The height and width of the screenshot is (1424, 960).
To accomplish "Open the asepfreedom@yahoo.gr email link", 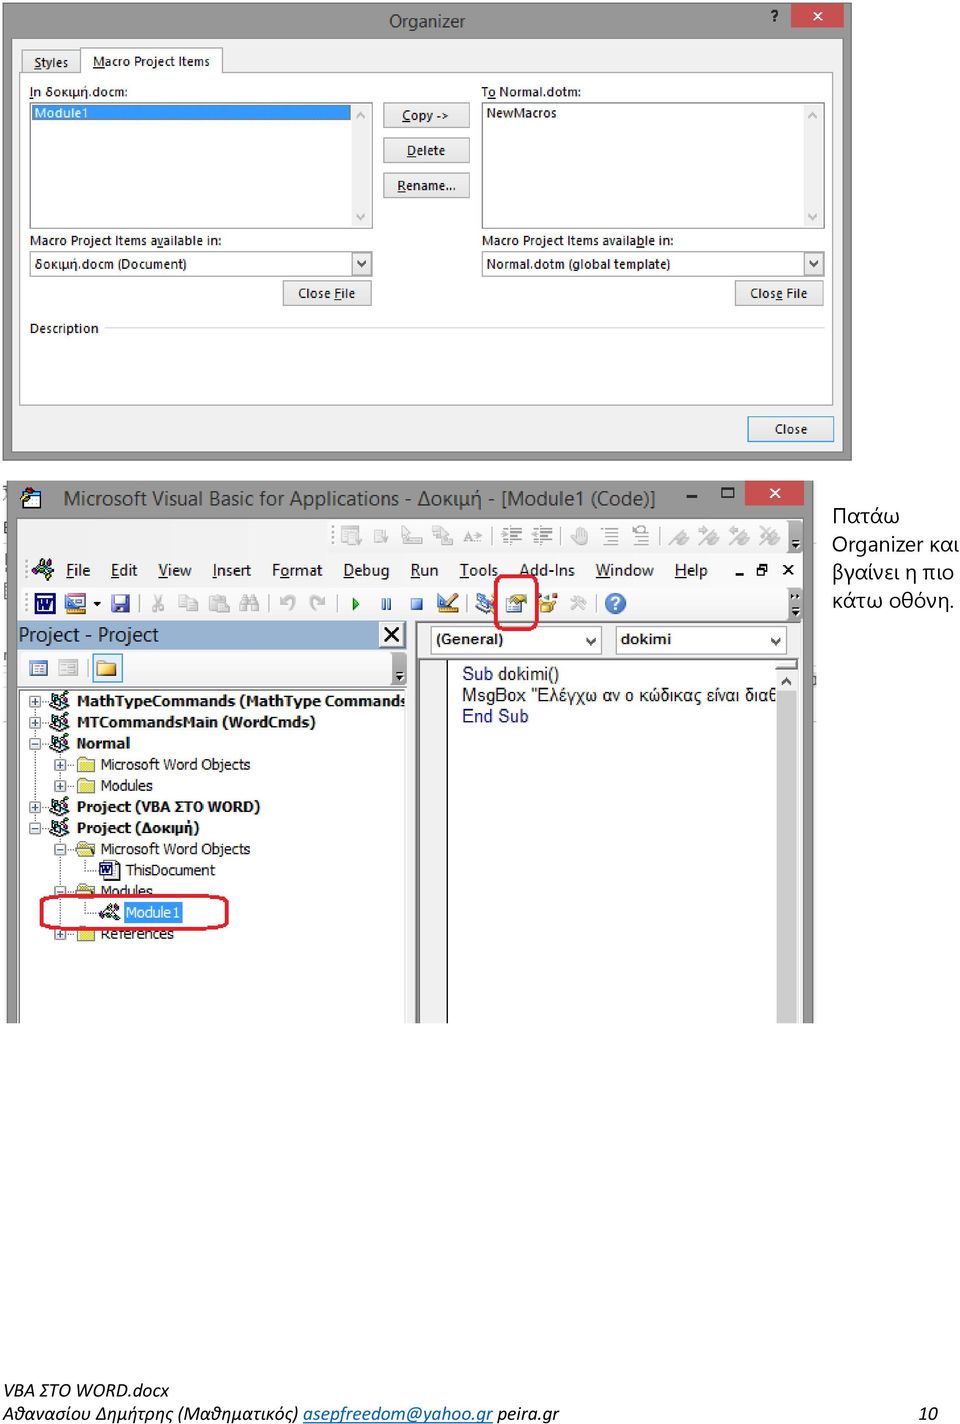I will (x=398, y=1413).
